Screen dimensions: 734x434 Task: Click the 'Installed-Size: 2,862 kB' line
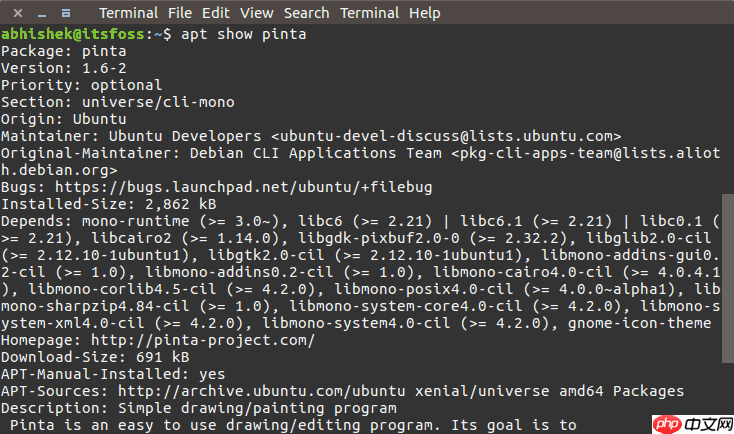109,204
